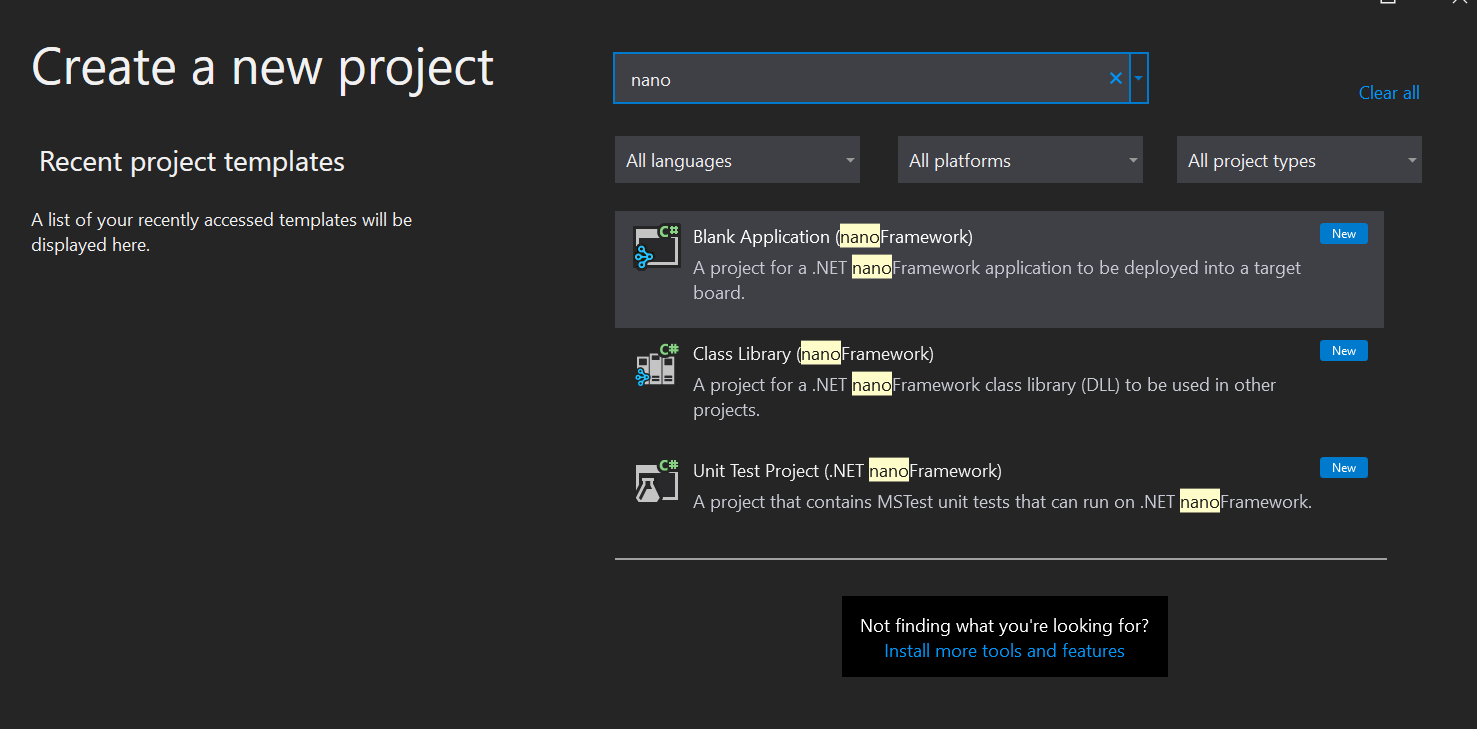Click the Class Library nanoFramework template icon

point(657,365)
